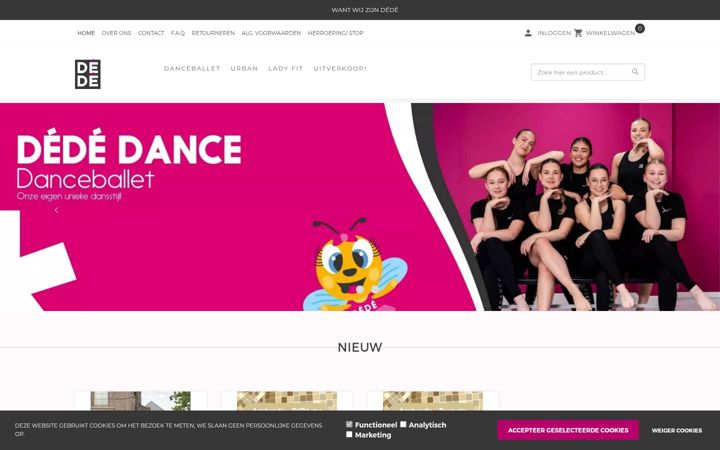Open Herroeping/ Stop page
Image resolution: width=720 pixels, height=450 pixels.
tap(336, 33)
